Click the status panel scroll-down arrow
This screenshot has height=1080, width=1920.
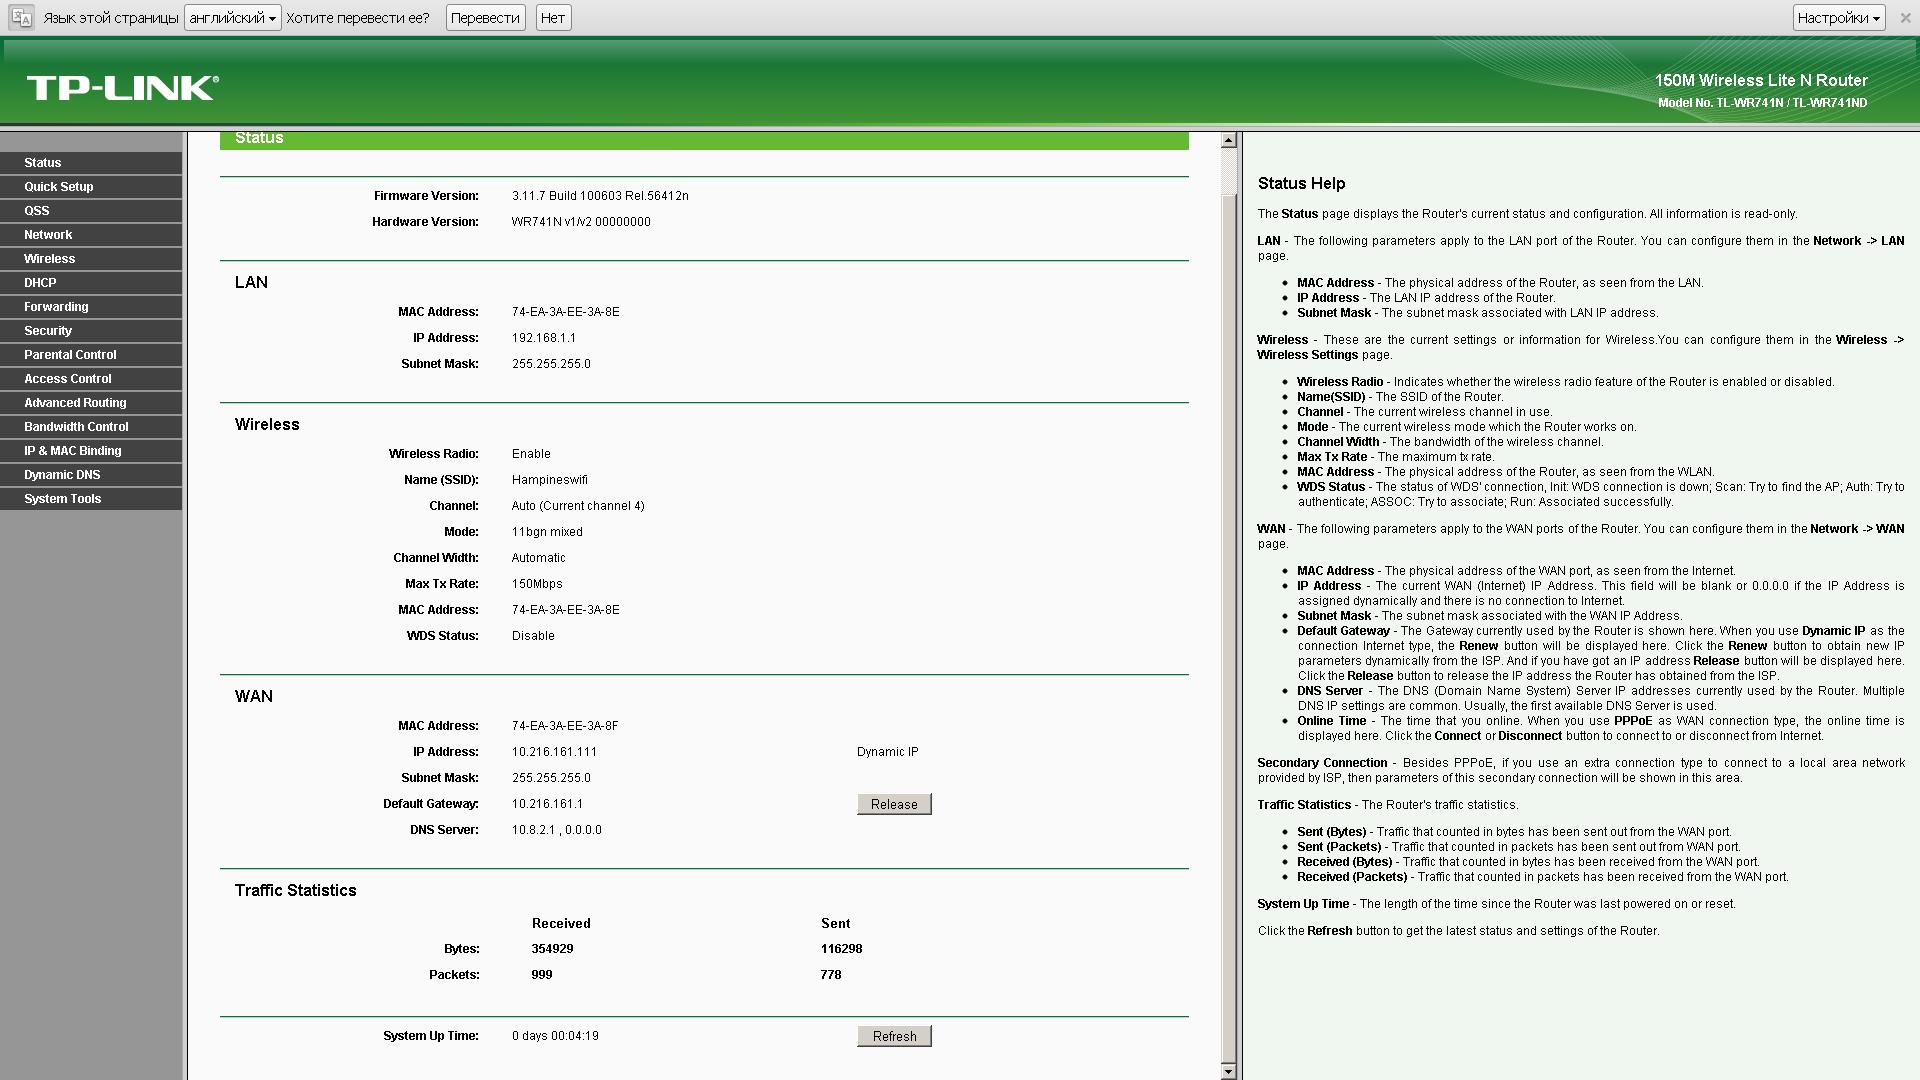pos(1229,1071)
